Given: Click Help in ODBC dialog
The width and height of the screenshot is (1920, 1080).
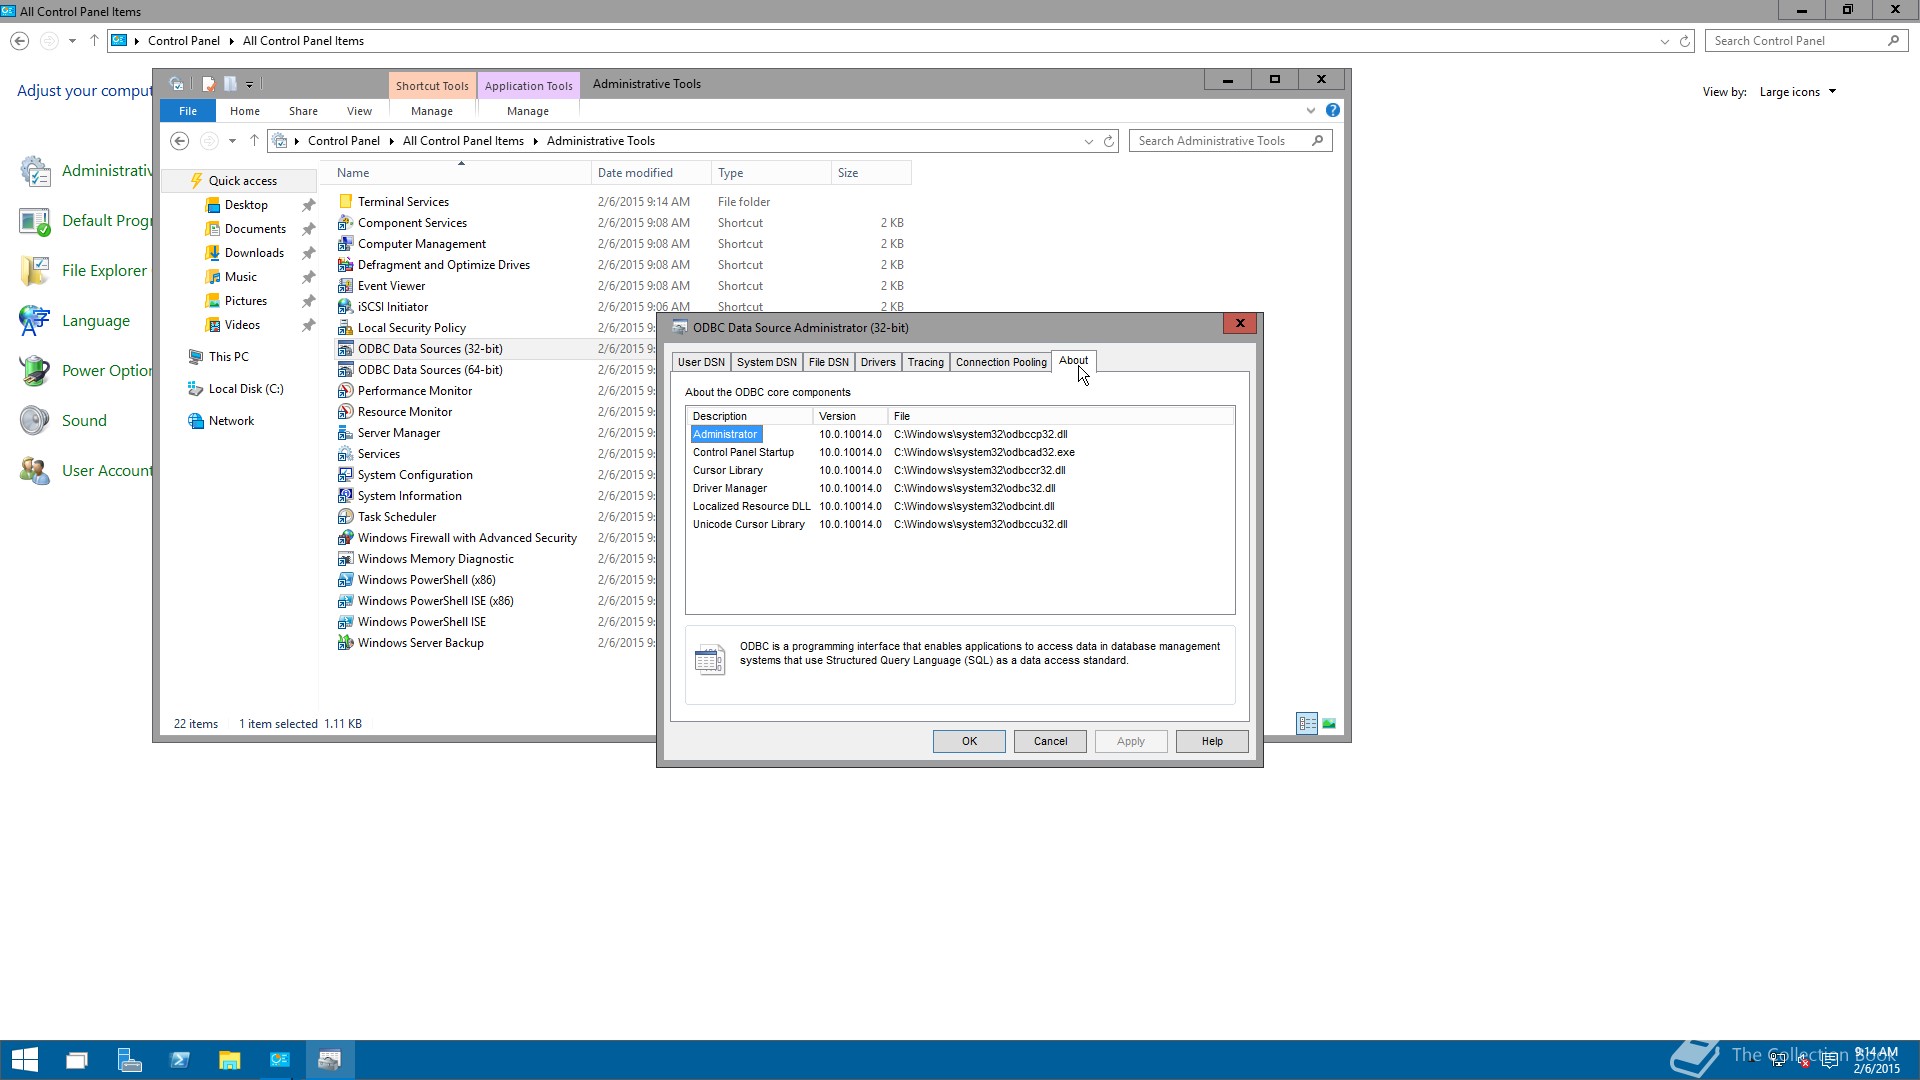Looking at the screenshot, I should (1212, 741).
